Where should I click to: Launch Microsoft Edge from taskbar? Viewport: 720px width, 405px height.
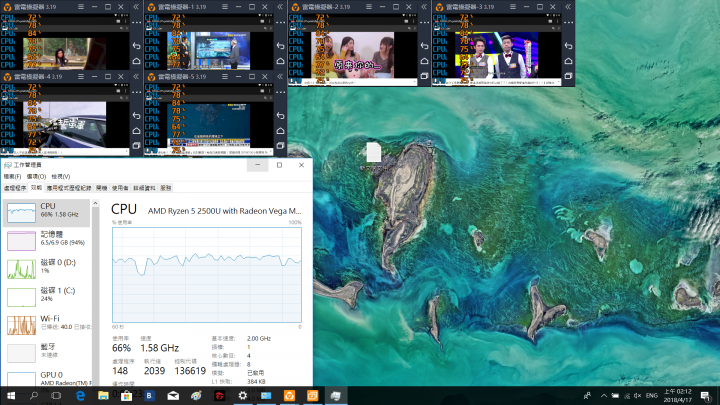(x=80, y=395)
